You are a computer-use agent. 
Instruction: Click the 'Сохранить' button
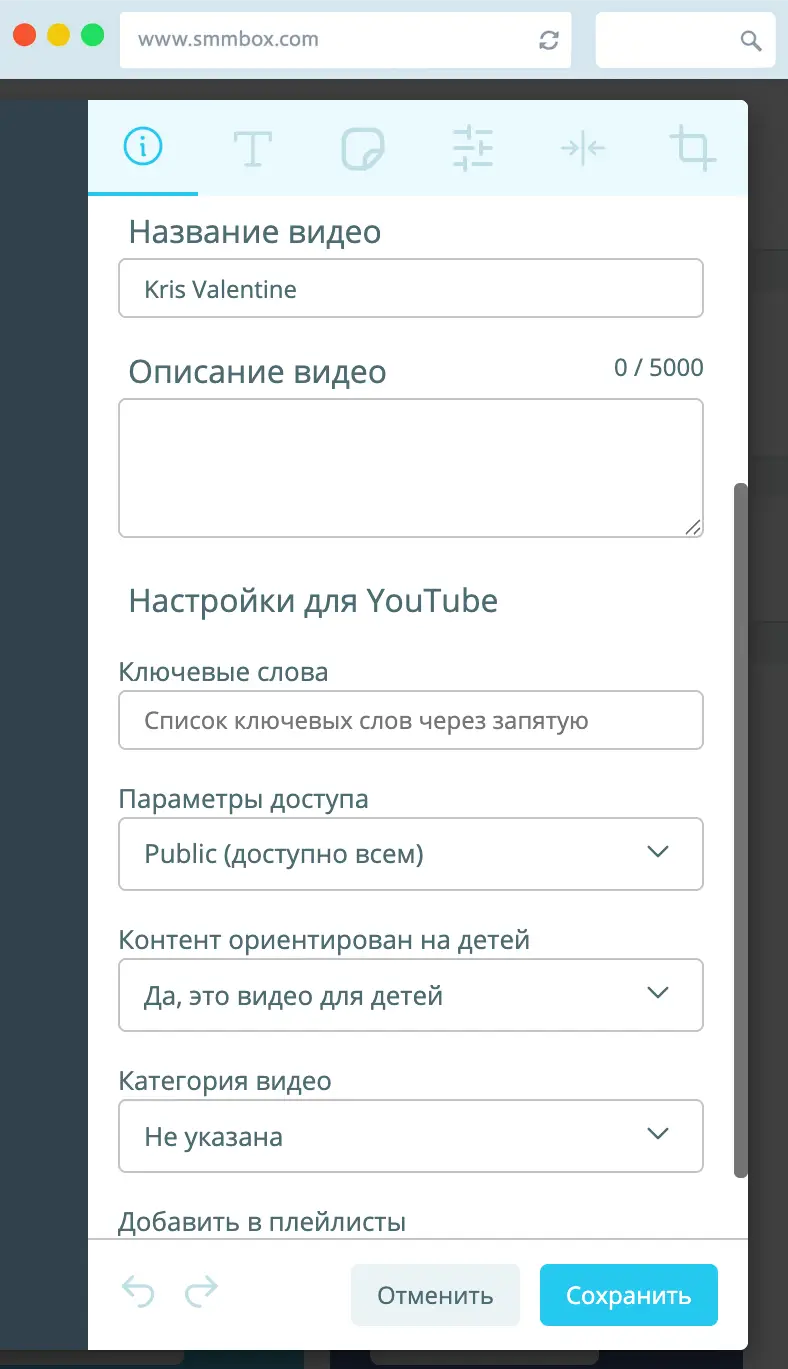click(629, 1295)
